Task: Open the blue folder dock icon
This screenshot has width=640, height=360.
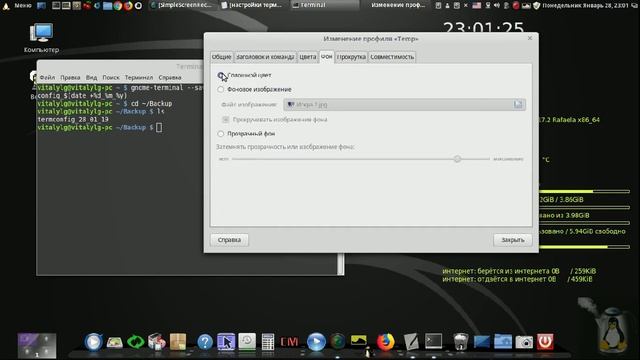Action: [503, 342]
